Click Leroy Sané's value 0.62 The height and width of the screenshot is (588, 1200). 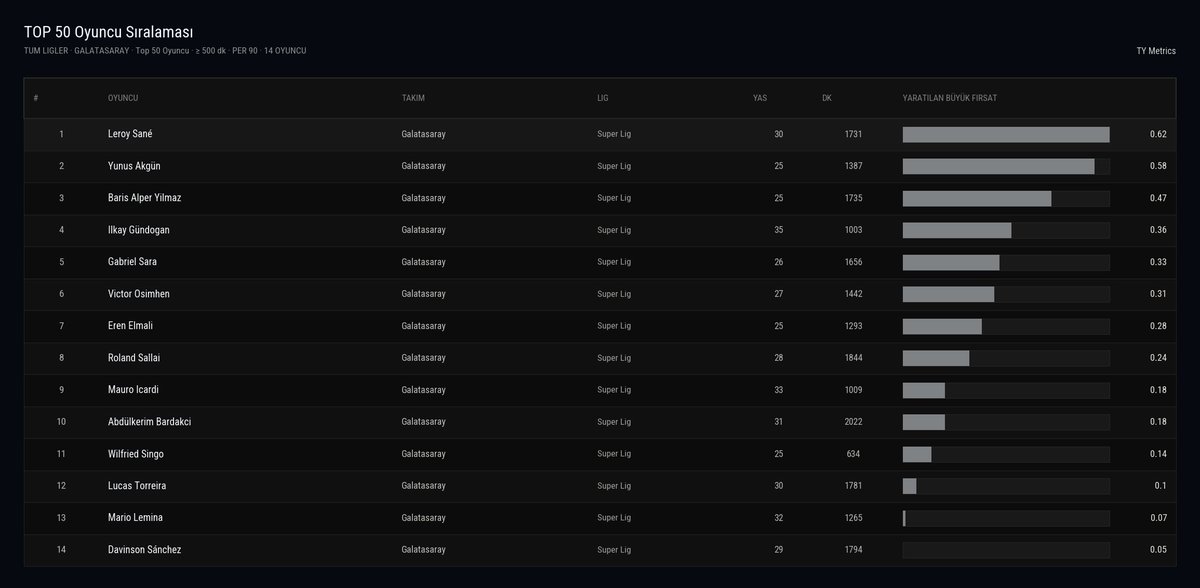pyautogui.click(x=1158, y=134)
